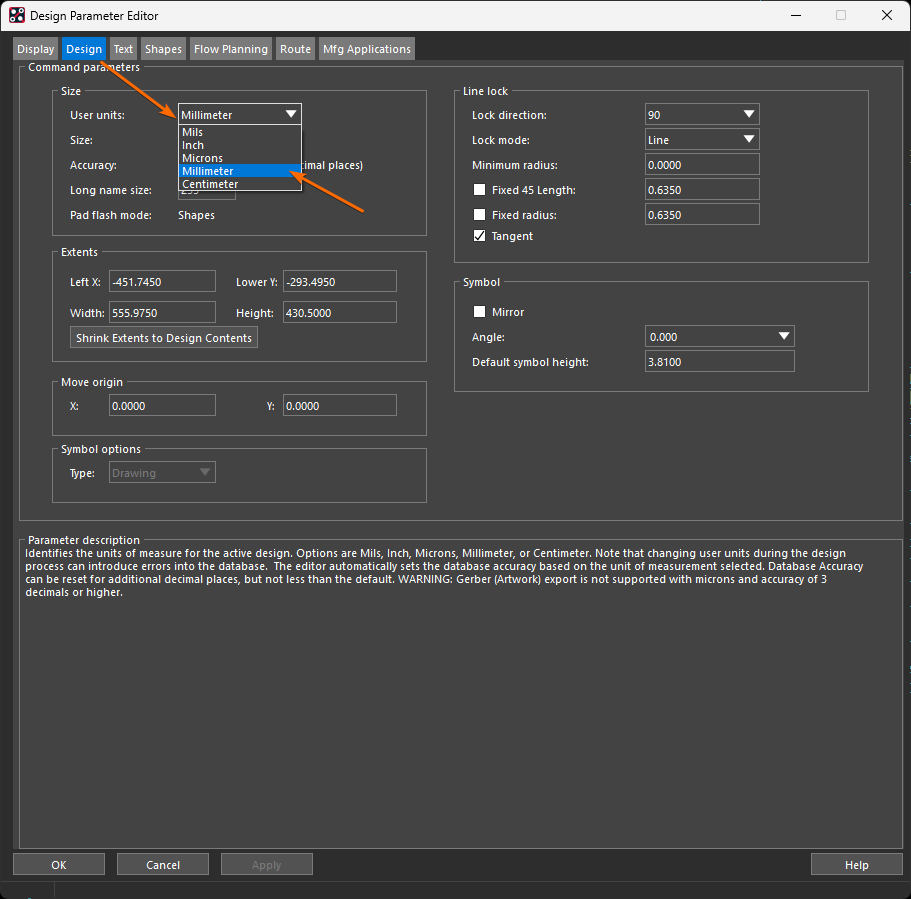The height and width of the screenshot is (899, 911).
Task: Select Mils from the units list
Action: click(192, 132)
